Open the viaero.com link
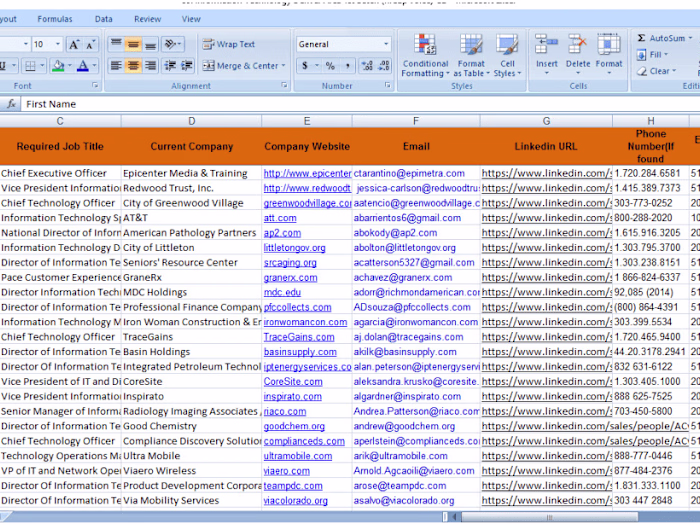This screenshot has height=525, width=700. [x=286, y=471]
